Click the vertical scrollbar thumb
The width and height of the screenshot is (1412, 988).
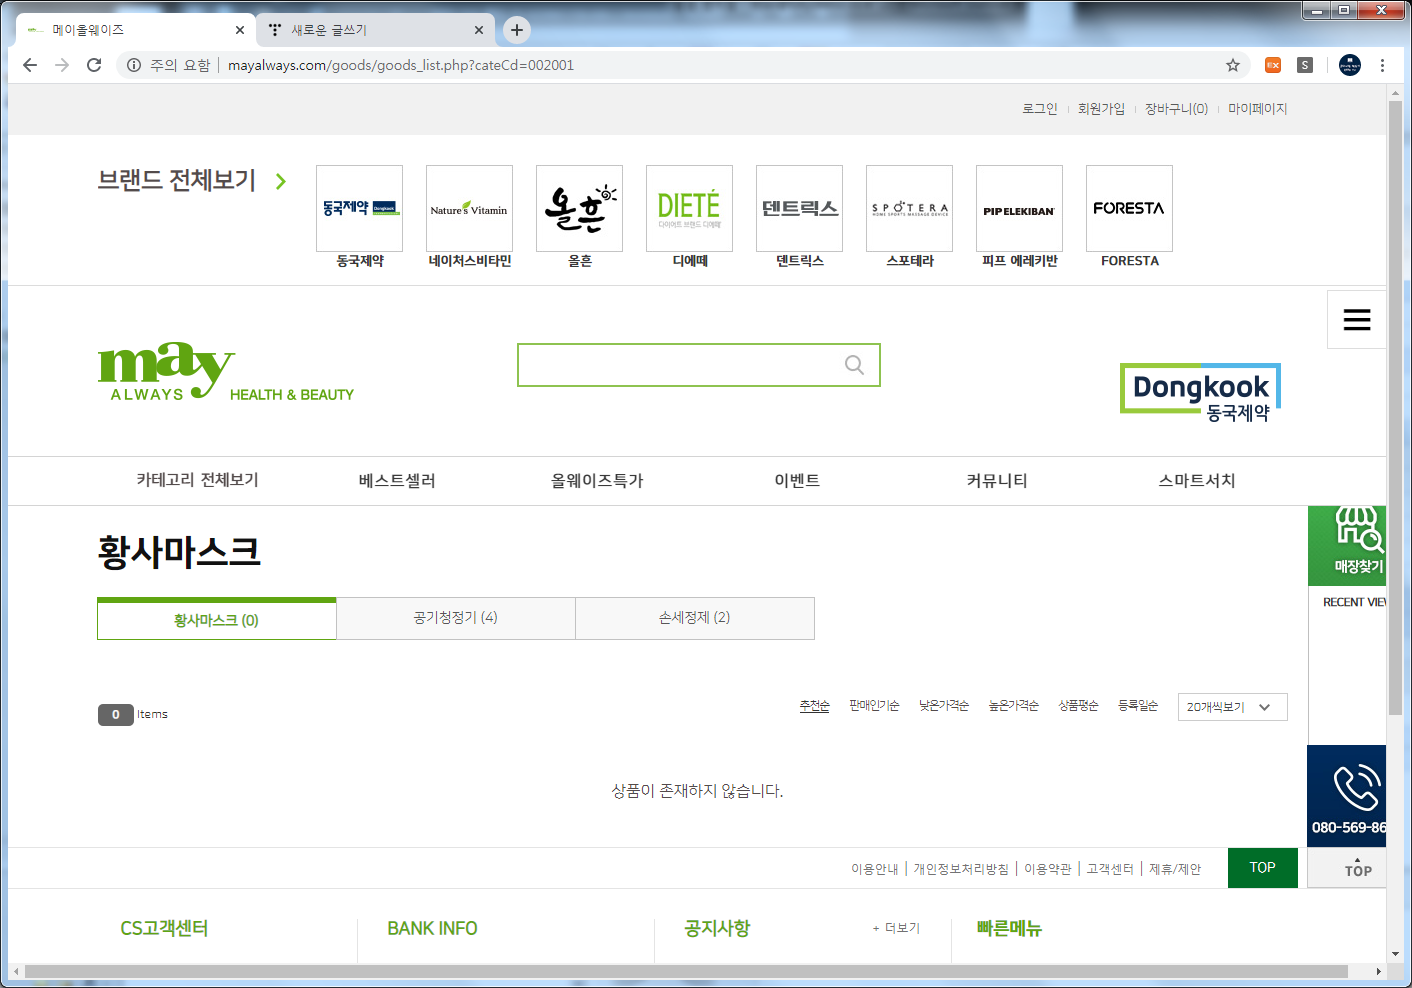[x=1395, y=408]
